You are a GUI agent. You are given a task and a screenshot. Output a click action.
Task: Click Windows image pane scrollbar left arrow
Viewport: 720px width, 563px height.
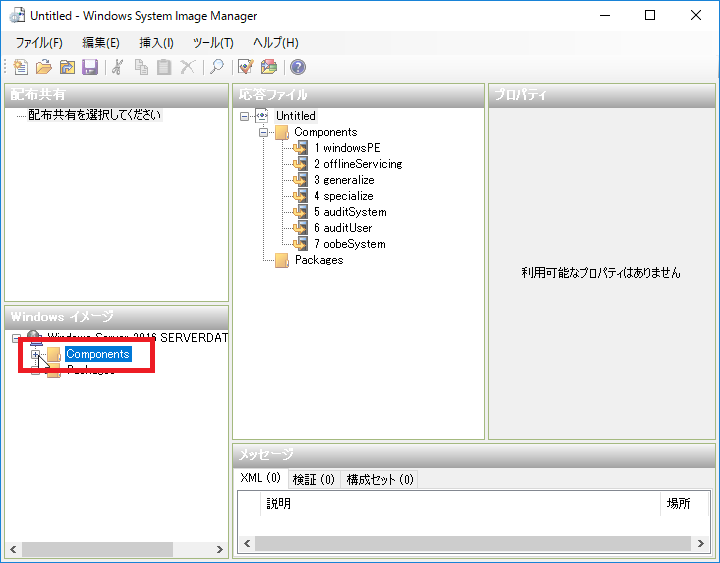click(13, 549)
